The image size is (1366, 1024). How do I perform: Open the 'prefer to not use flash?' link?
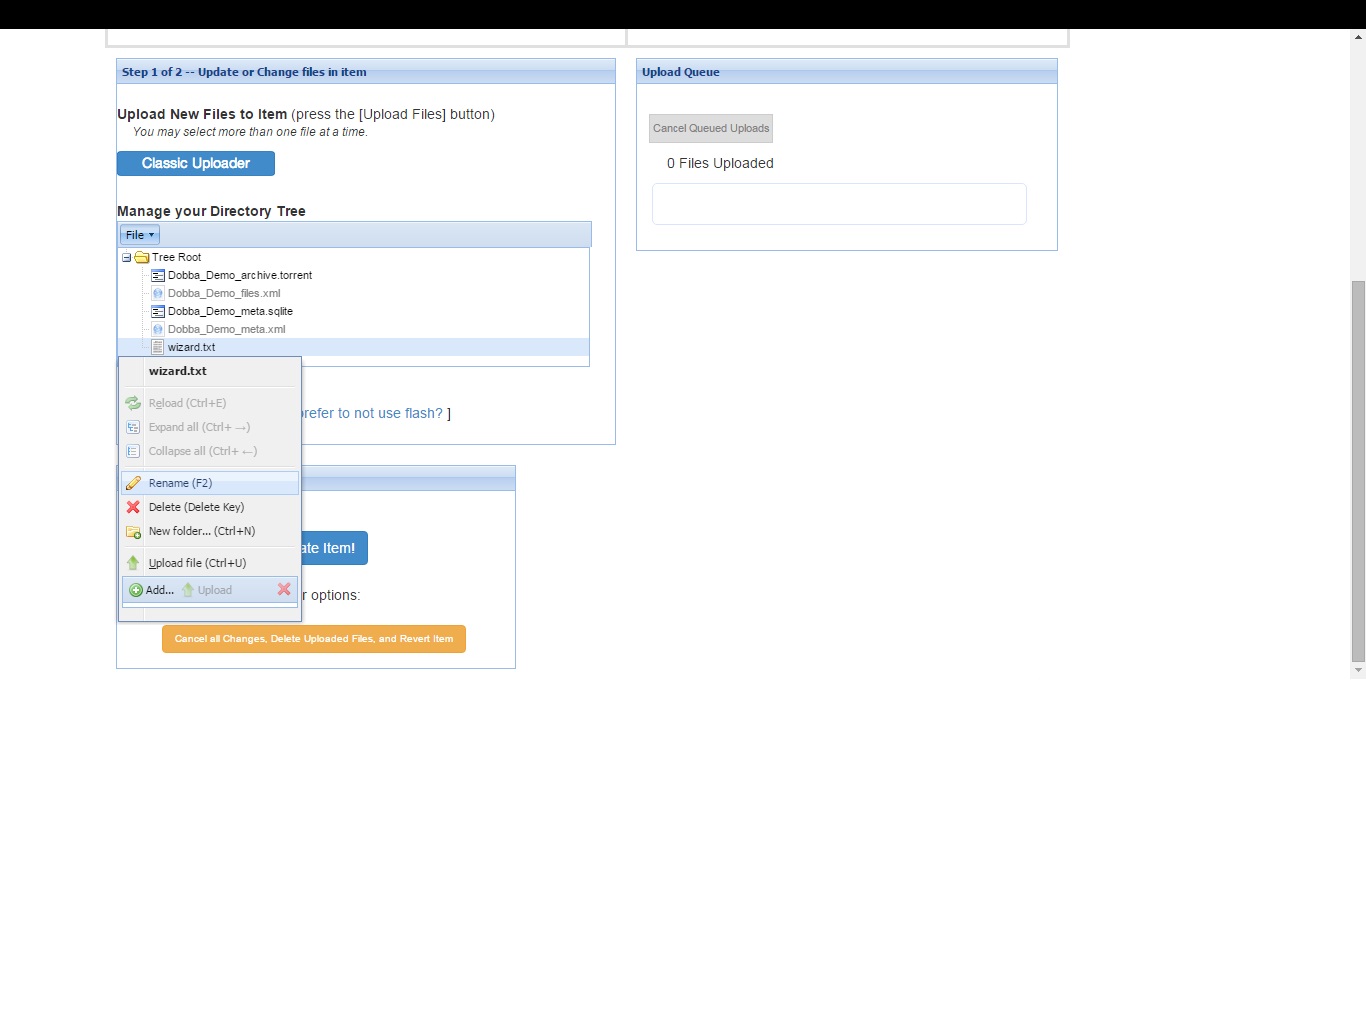click(372, 413)
